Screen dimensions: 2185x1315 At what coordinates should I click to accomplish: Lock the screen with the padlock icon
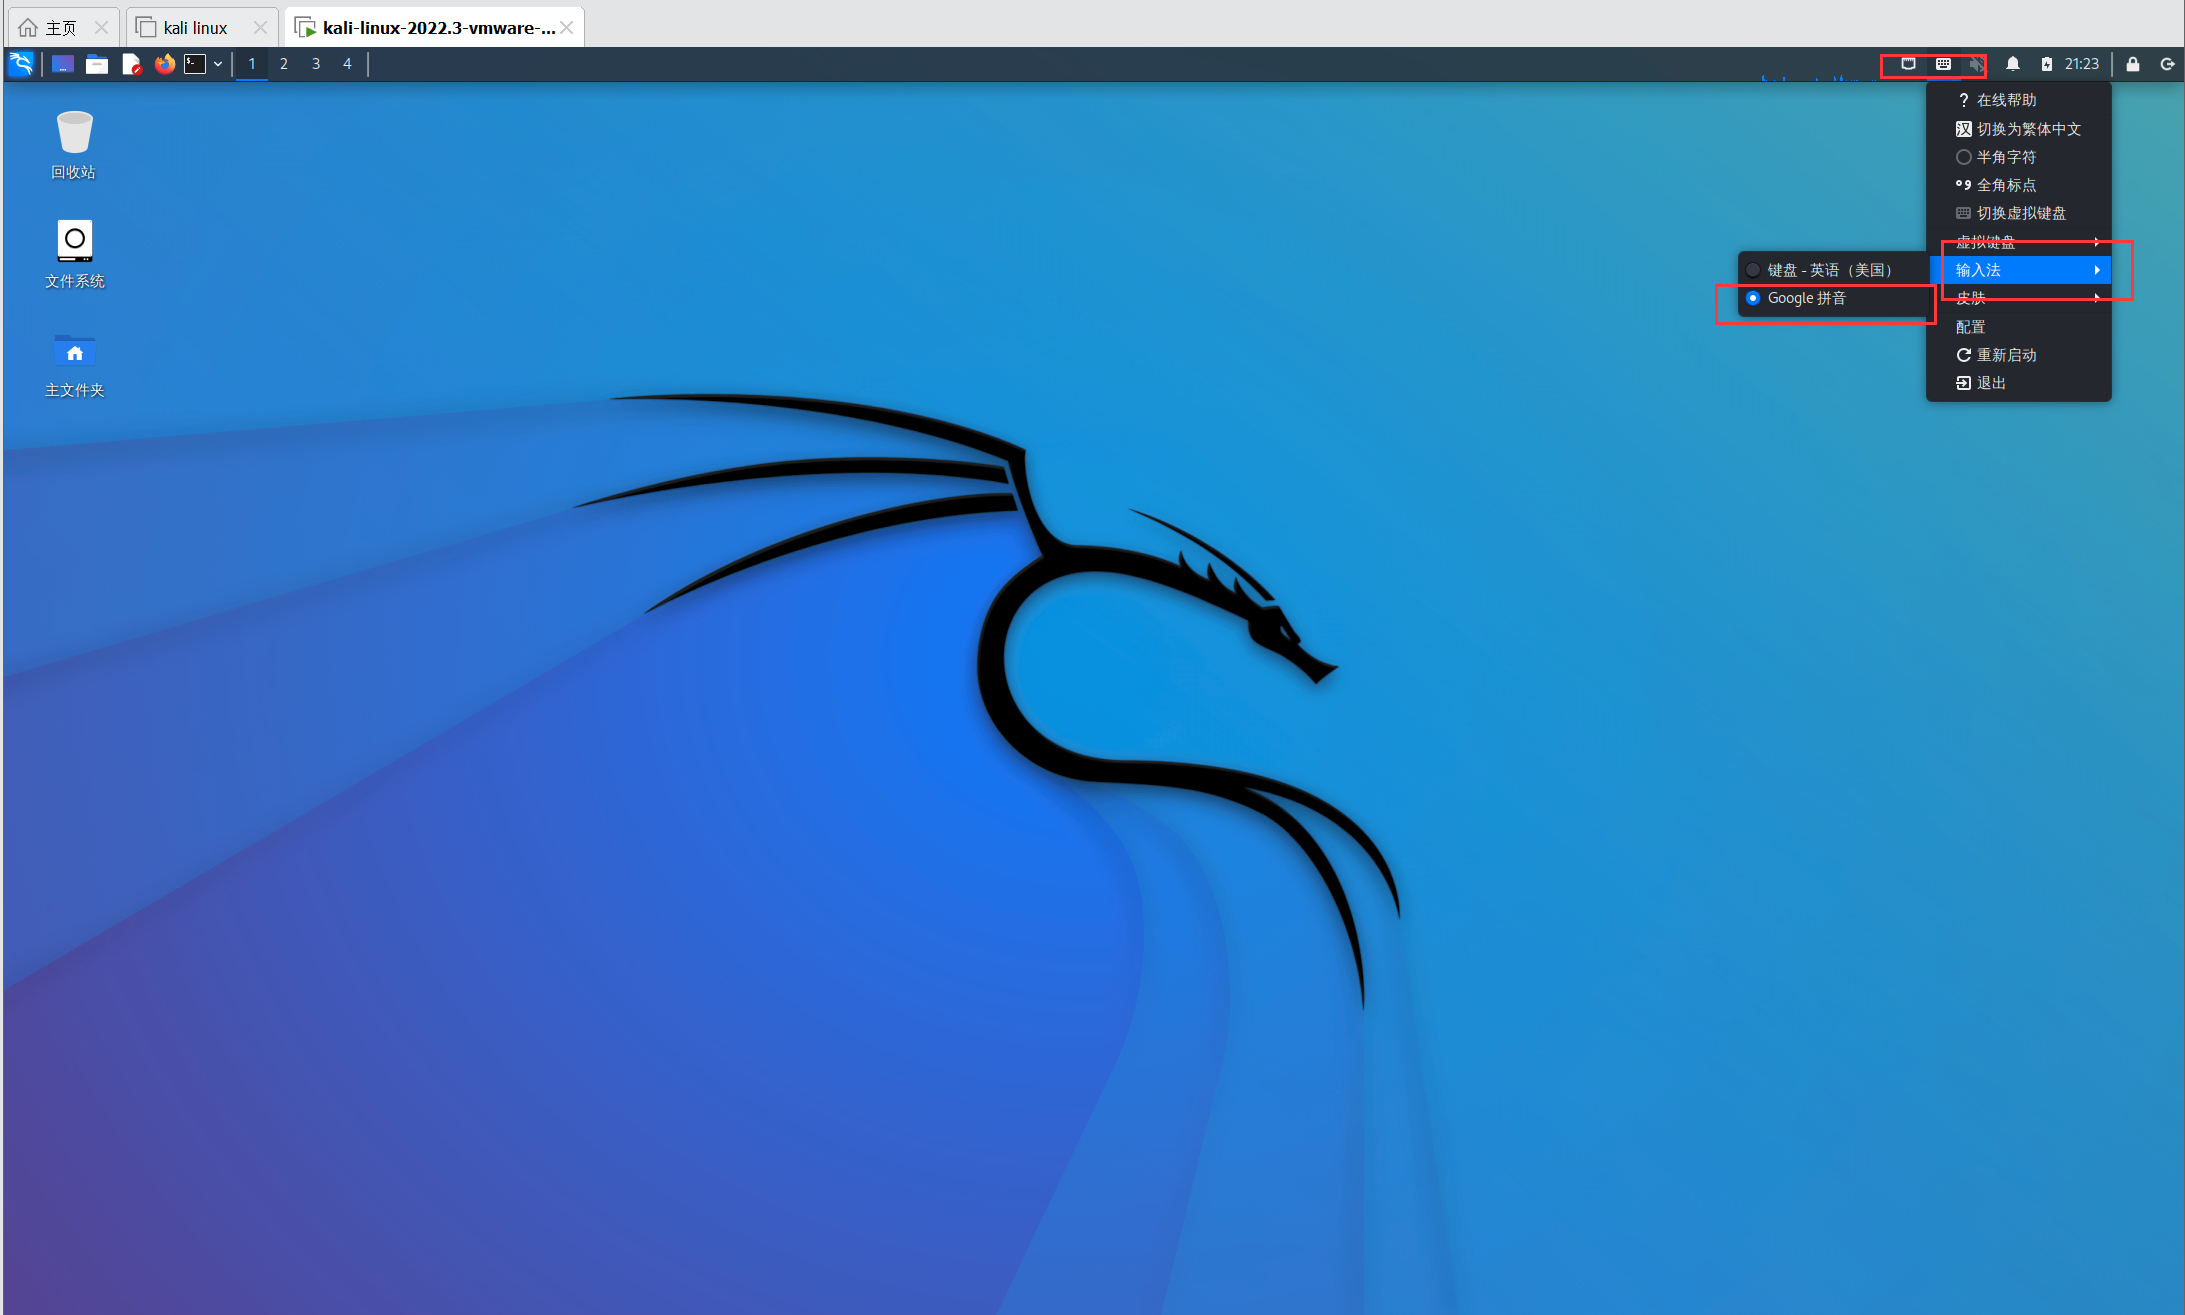(2133, 64)
